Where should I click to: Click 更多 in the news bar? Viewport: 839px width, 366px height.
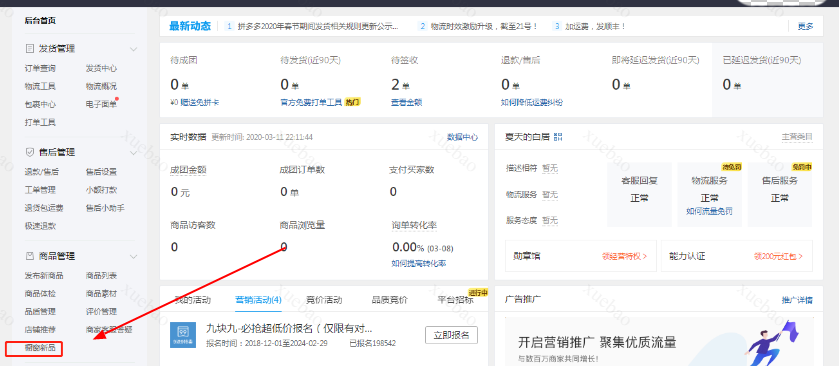click(x=805, y=26)
